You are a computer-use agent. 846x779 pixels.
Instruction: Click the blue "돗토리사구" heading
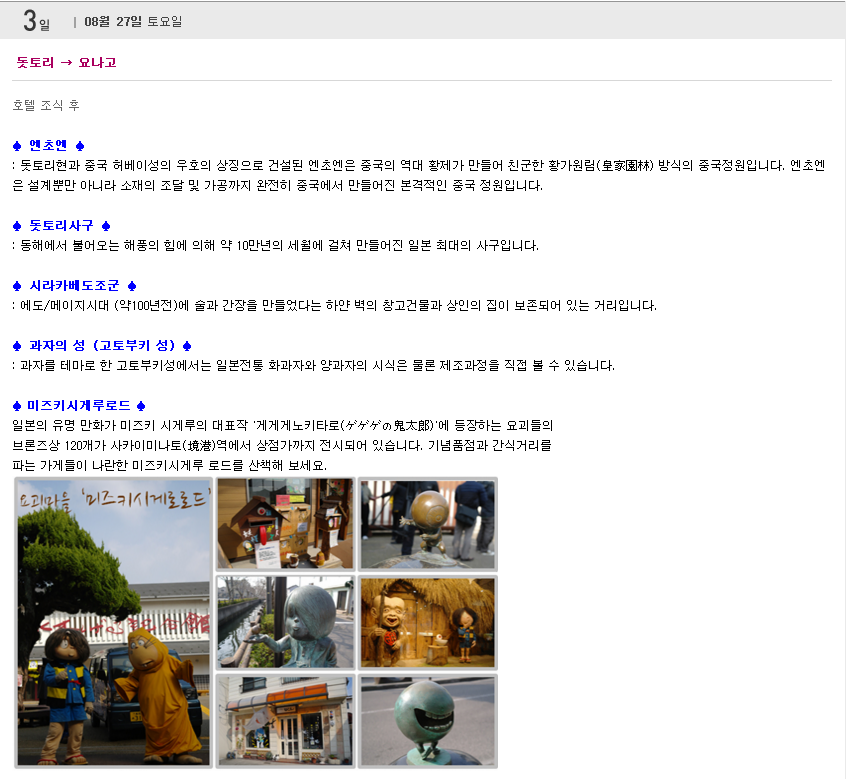[62, 225]
